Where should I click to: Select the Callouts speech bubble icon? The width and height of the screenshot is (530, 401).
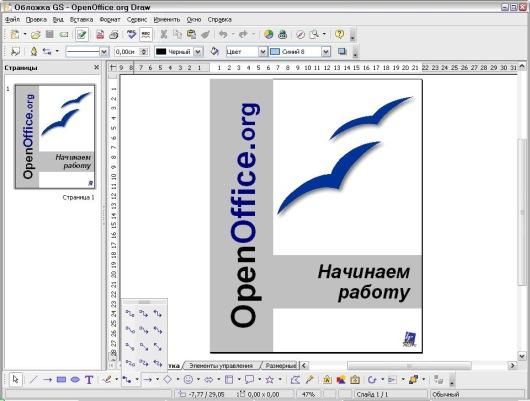pos(249,380)
